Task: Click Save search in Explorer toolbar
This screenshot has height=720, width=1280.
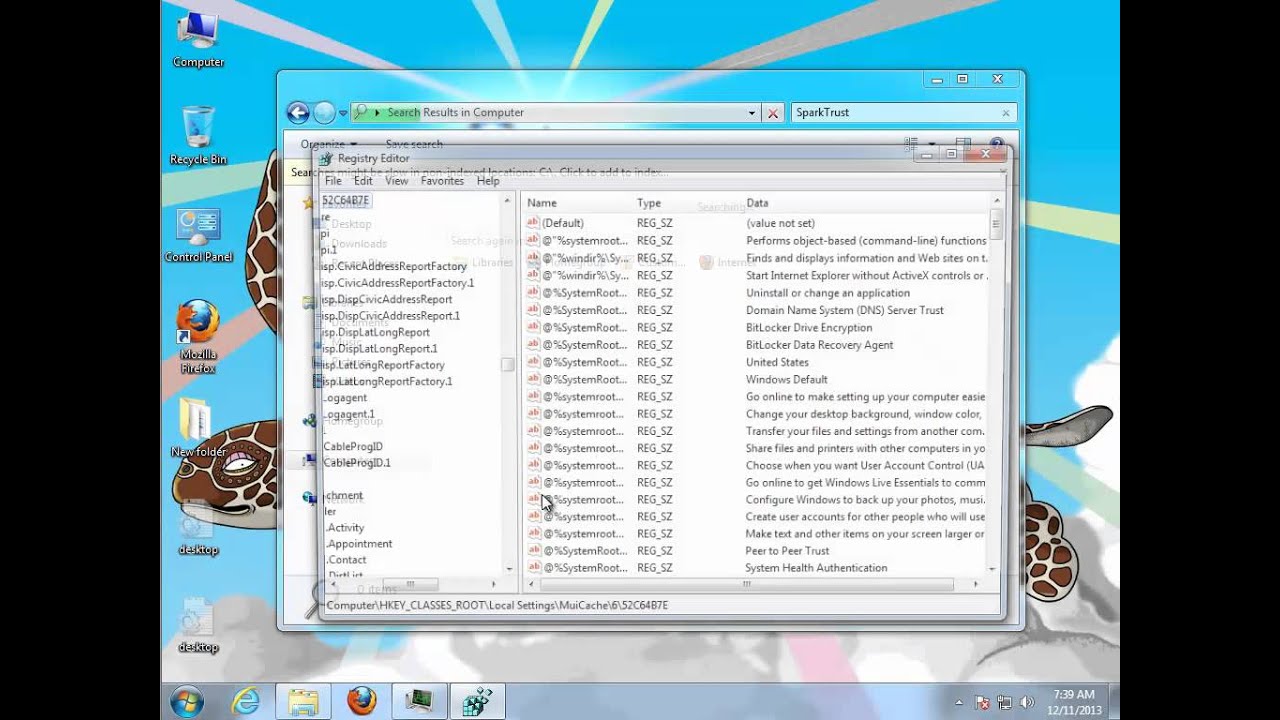Action: 414,144
